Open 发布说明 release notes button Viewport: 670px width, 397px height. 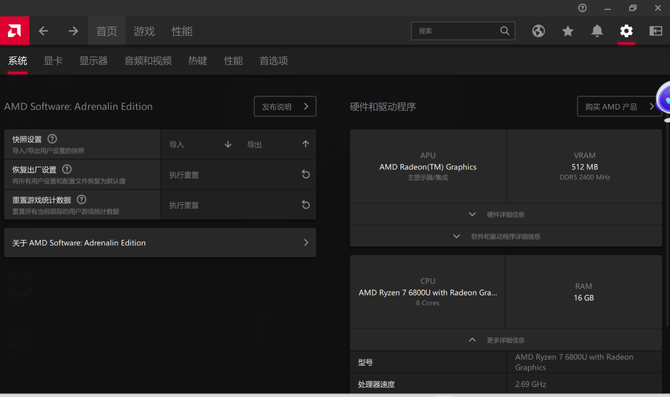pyautogui.click(x=285, y=106)
